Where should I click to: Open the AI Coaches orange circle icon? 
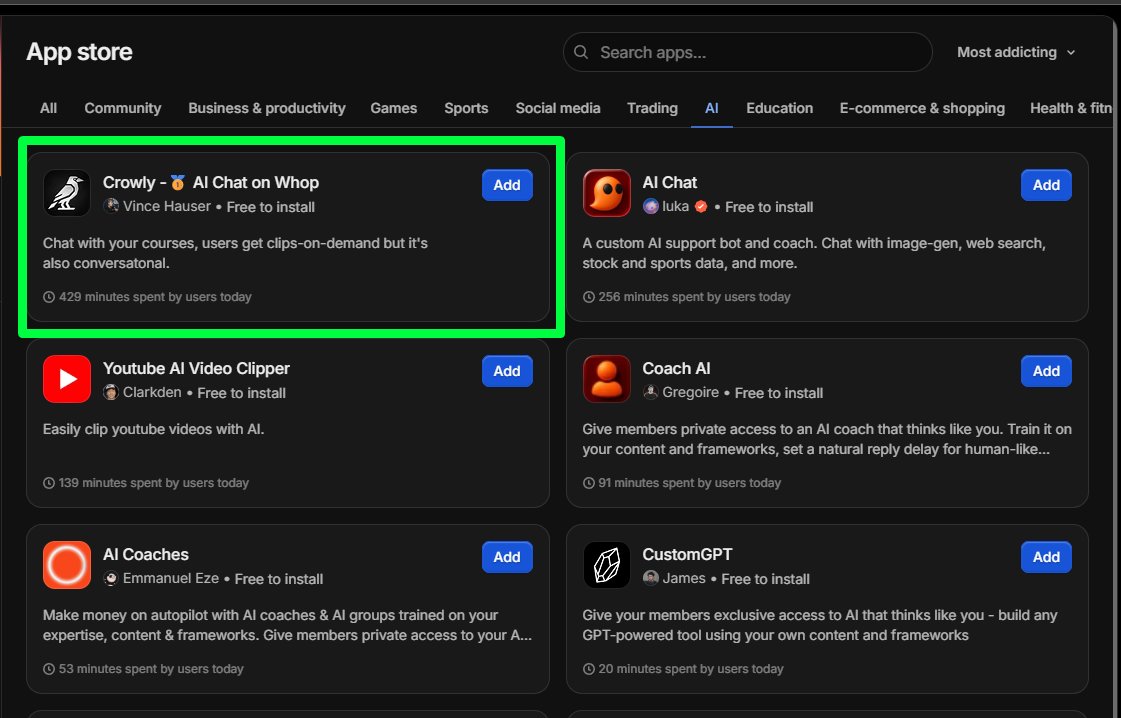(x=66, y=565)
